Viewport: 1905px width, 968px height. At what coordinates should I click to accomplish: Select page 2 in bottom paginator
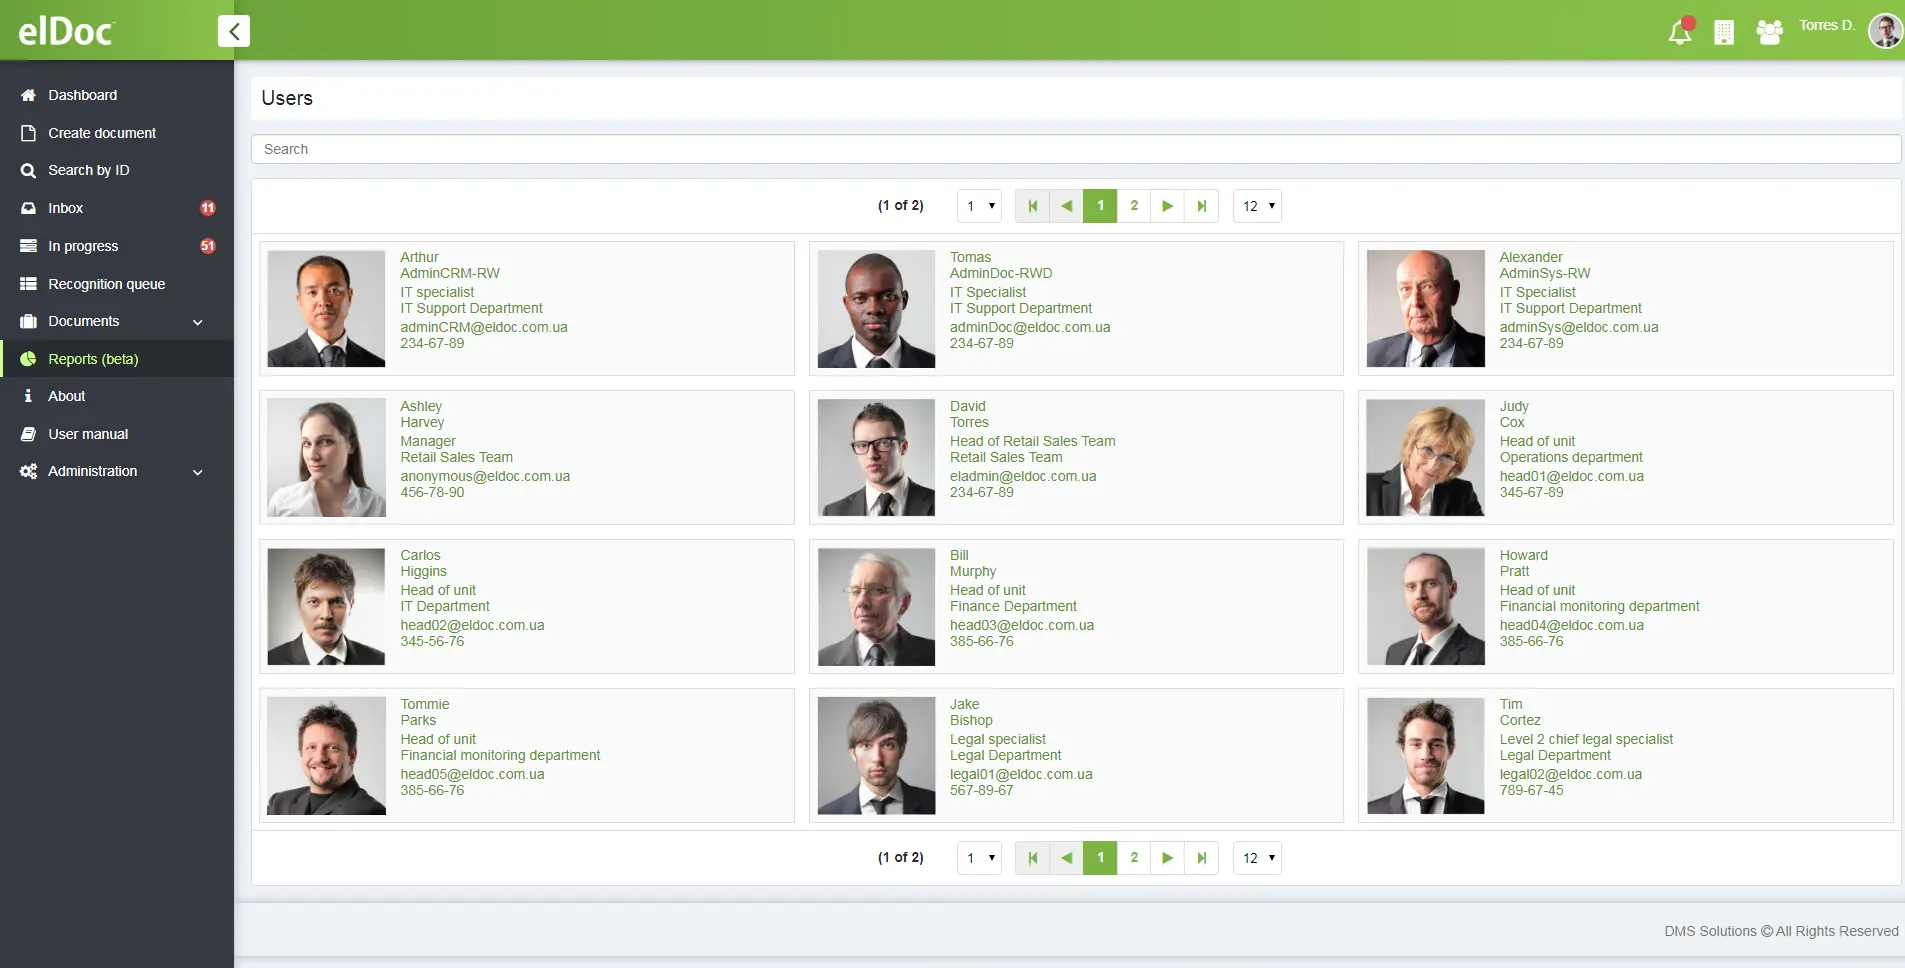pyautogui.click(x=1134, y=858)
